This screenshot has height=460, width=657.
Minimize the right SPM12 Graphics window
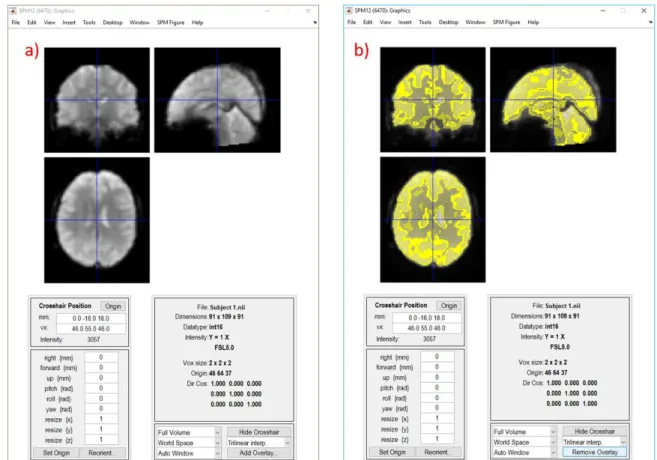click(603, 10)
